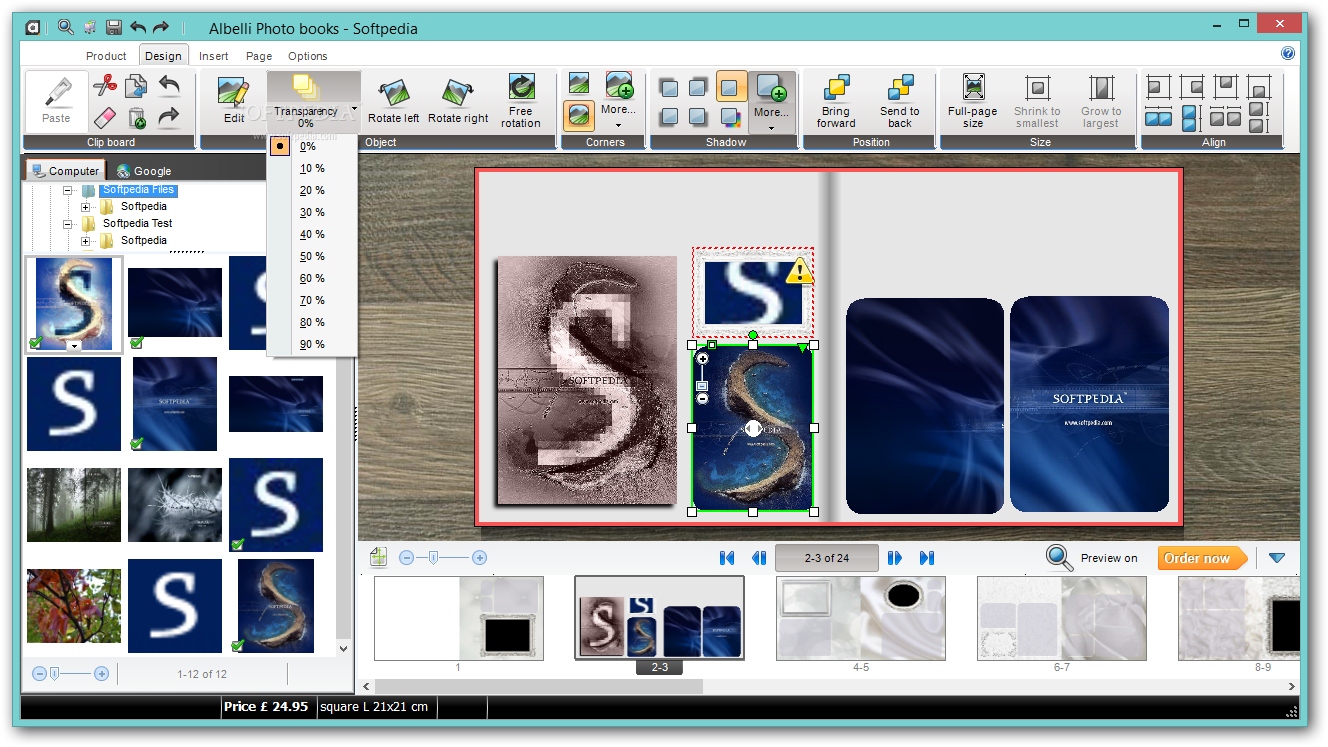Screen dimensions: 1328x747
Task: Go to the last page
Action: point(927,558)
